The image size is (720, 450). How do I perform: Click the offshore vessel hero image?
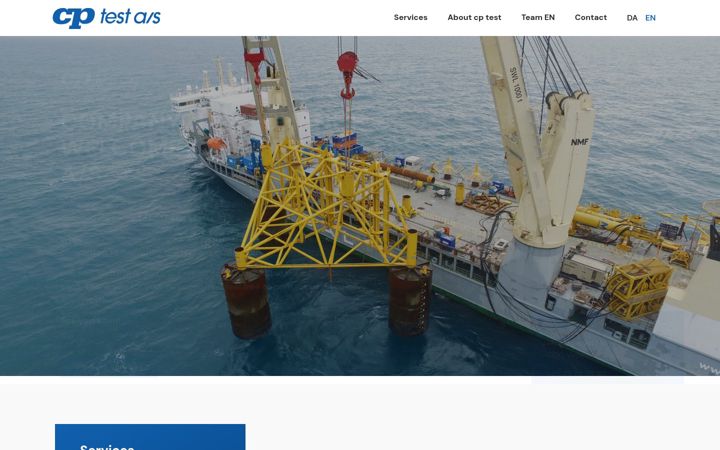tap(360, 206)
